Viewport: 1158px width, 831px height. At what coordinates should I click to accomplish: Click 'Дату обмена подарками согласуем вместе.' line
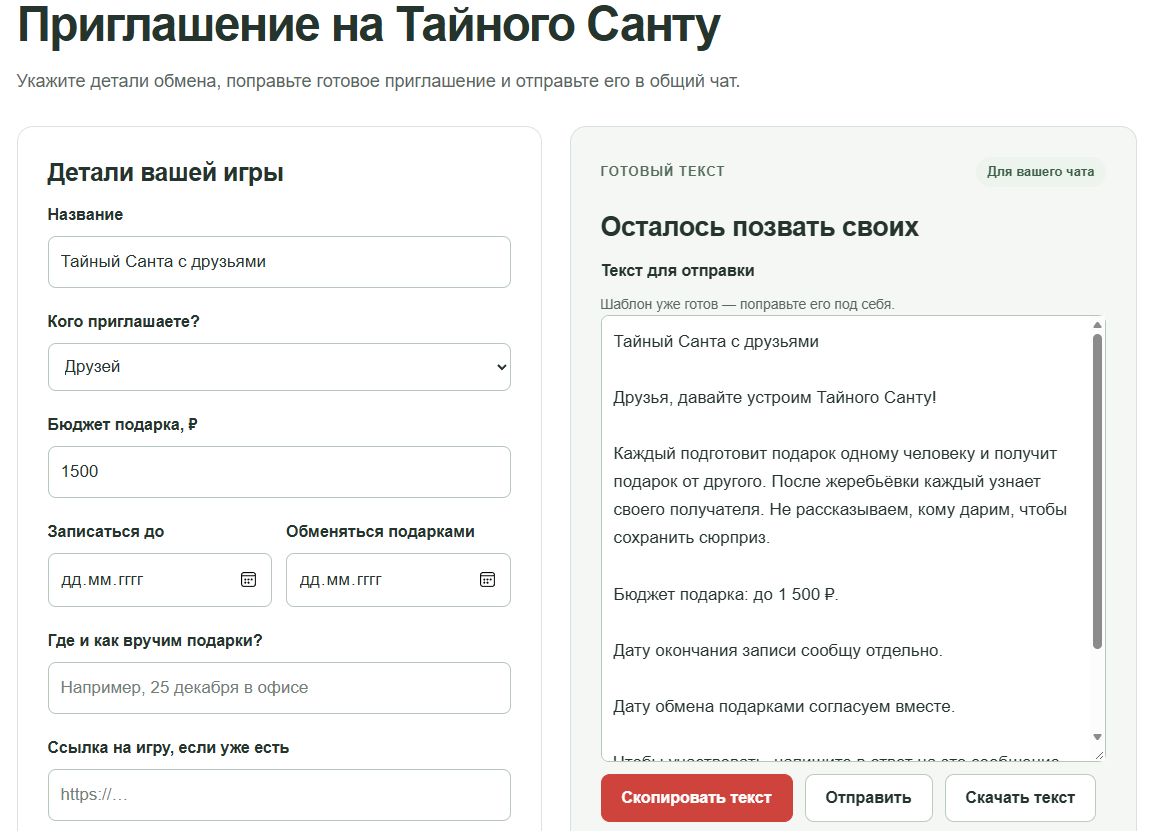[784, 707]
